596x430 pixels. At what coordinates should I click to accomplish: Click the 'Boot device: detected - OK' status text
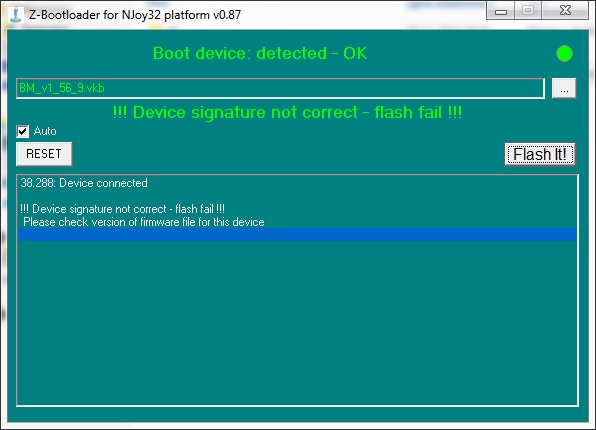tap(260, 53)
